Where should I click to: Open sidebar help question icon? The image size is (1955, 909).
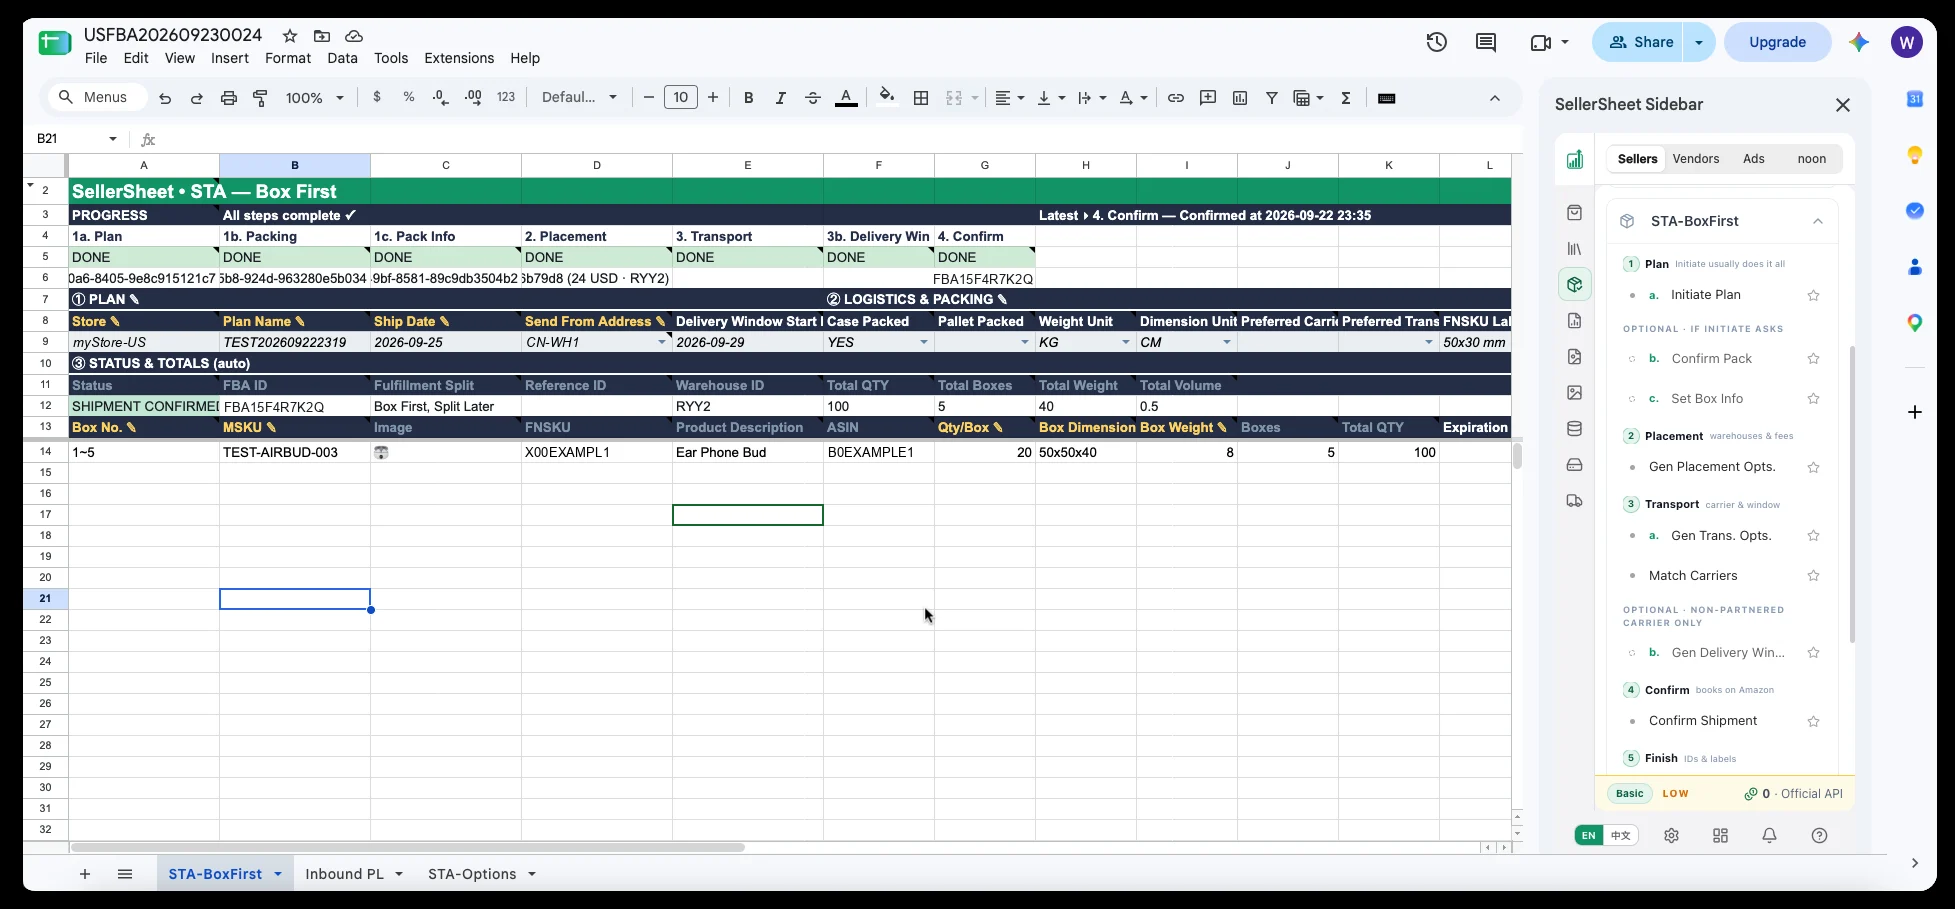click(x=1819, y=836)
